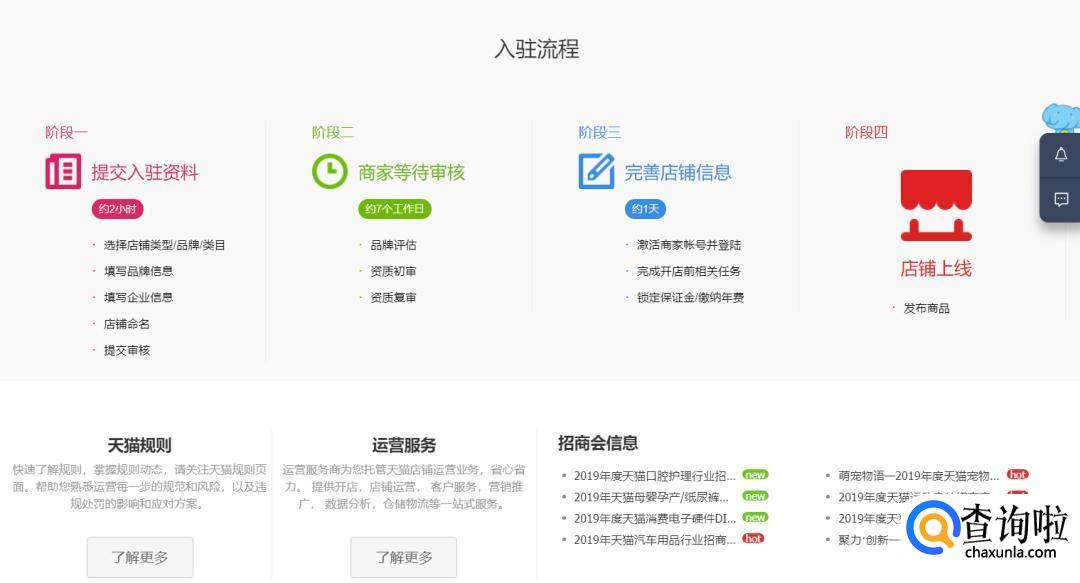
Task: Click the 招商会信息 heading
Action: tap(598, 443)
